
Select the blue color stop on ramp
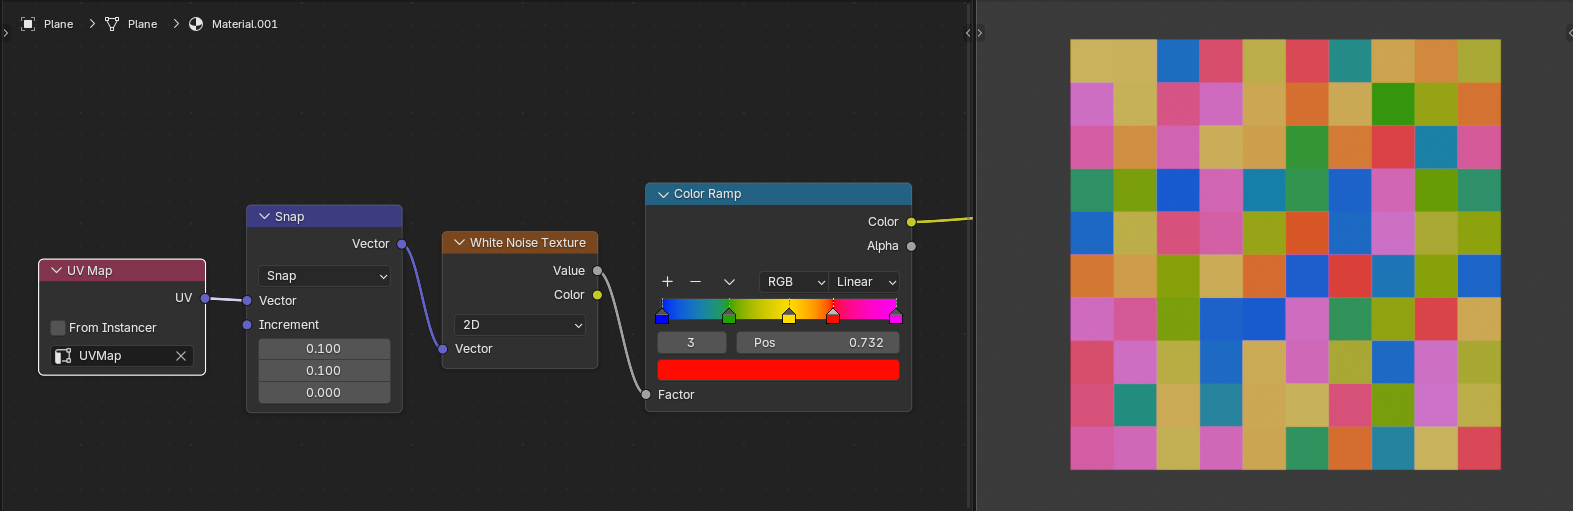[662, 316]
